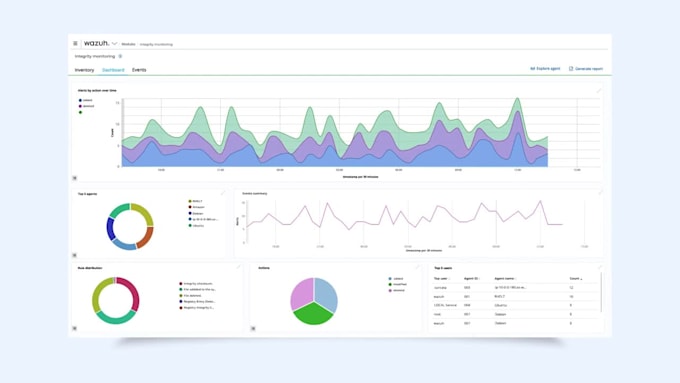Screen dimensions: 680x383
Task: Select RHEL7 in the Top 5 agents legend
Action: [195, 201]
